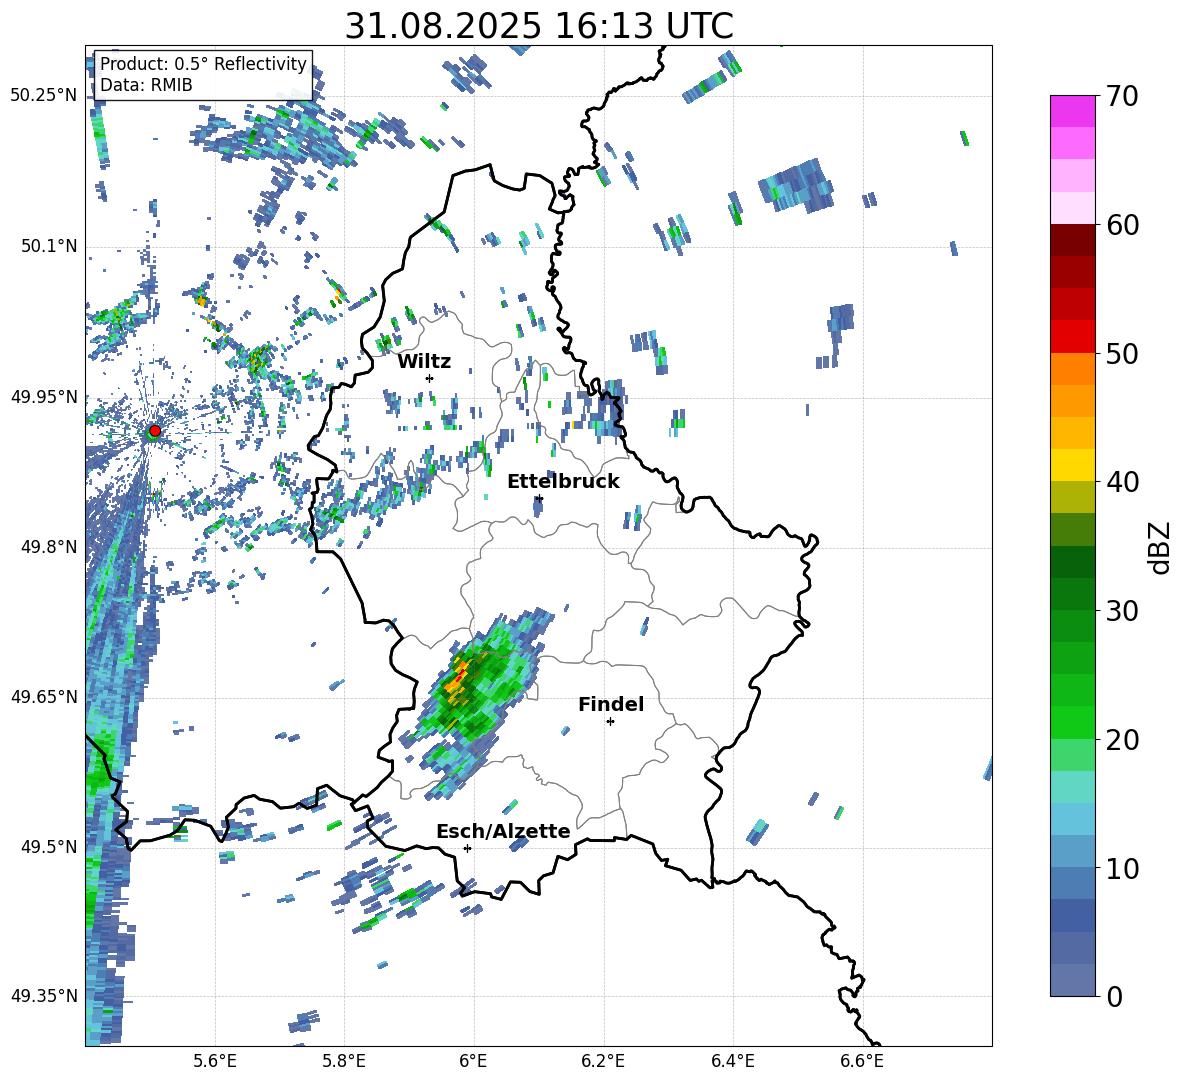1184x1081 pixels.
Task: Click the orange colorbar segment below 50
Action: coord(1072,368)
